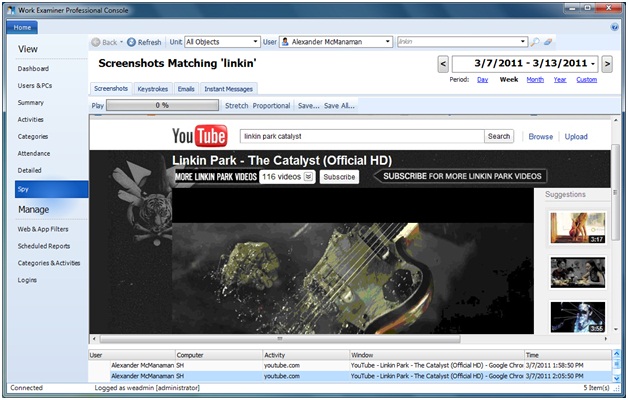This screenshot has width=628, height=400.
Task: Expand the 116 videos dropdown
Action: [308, 177]
